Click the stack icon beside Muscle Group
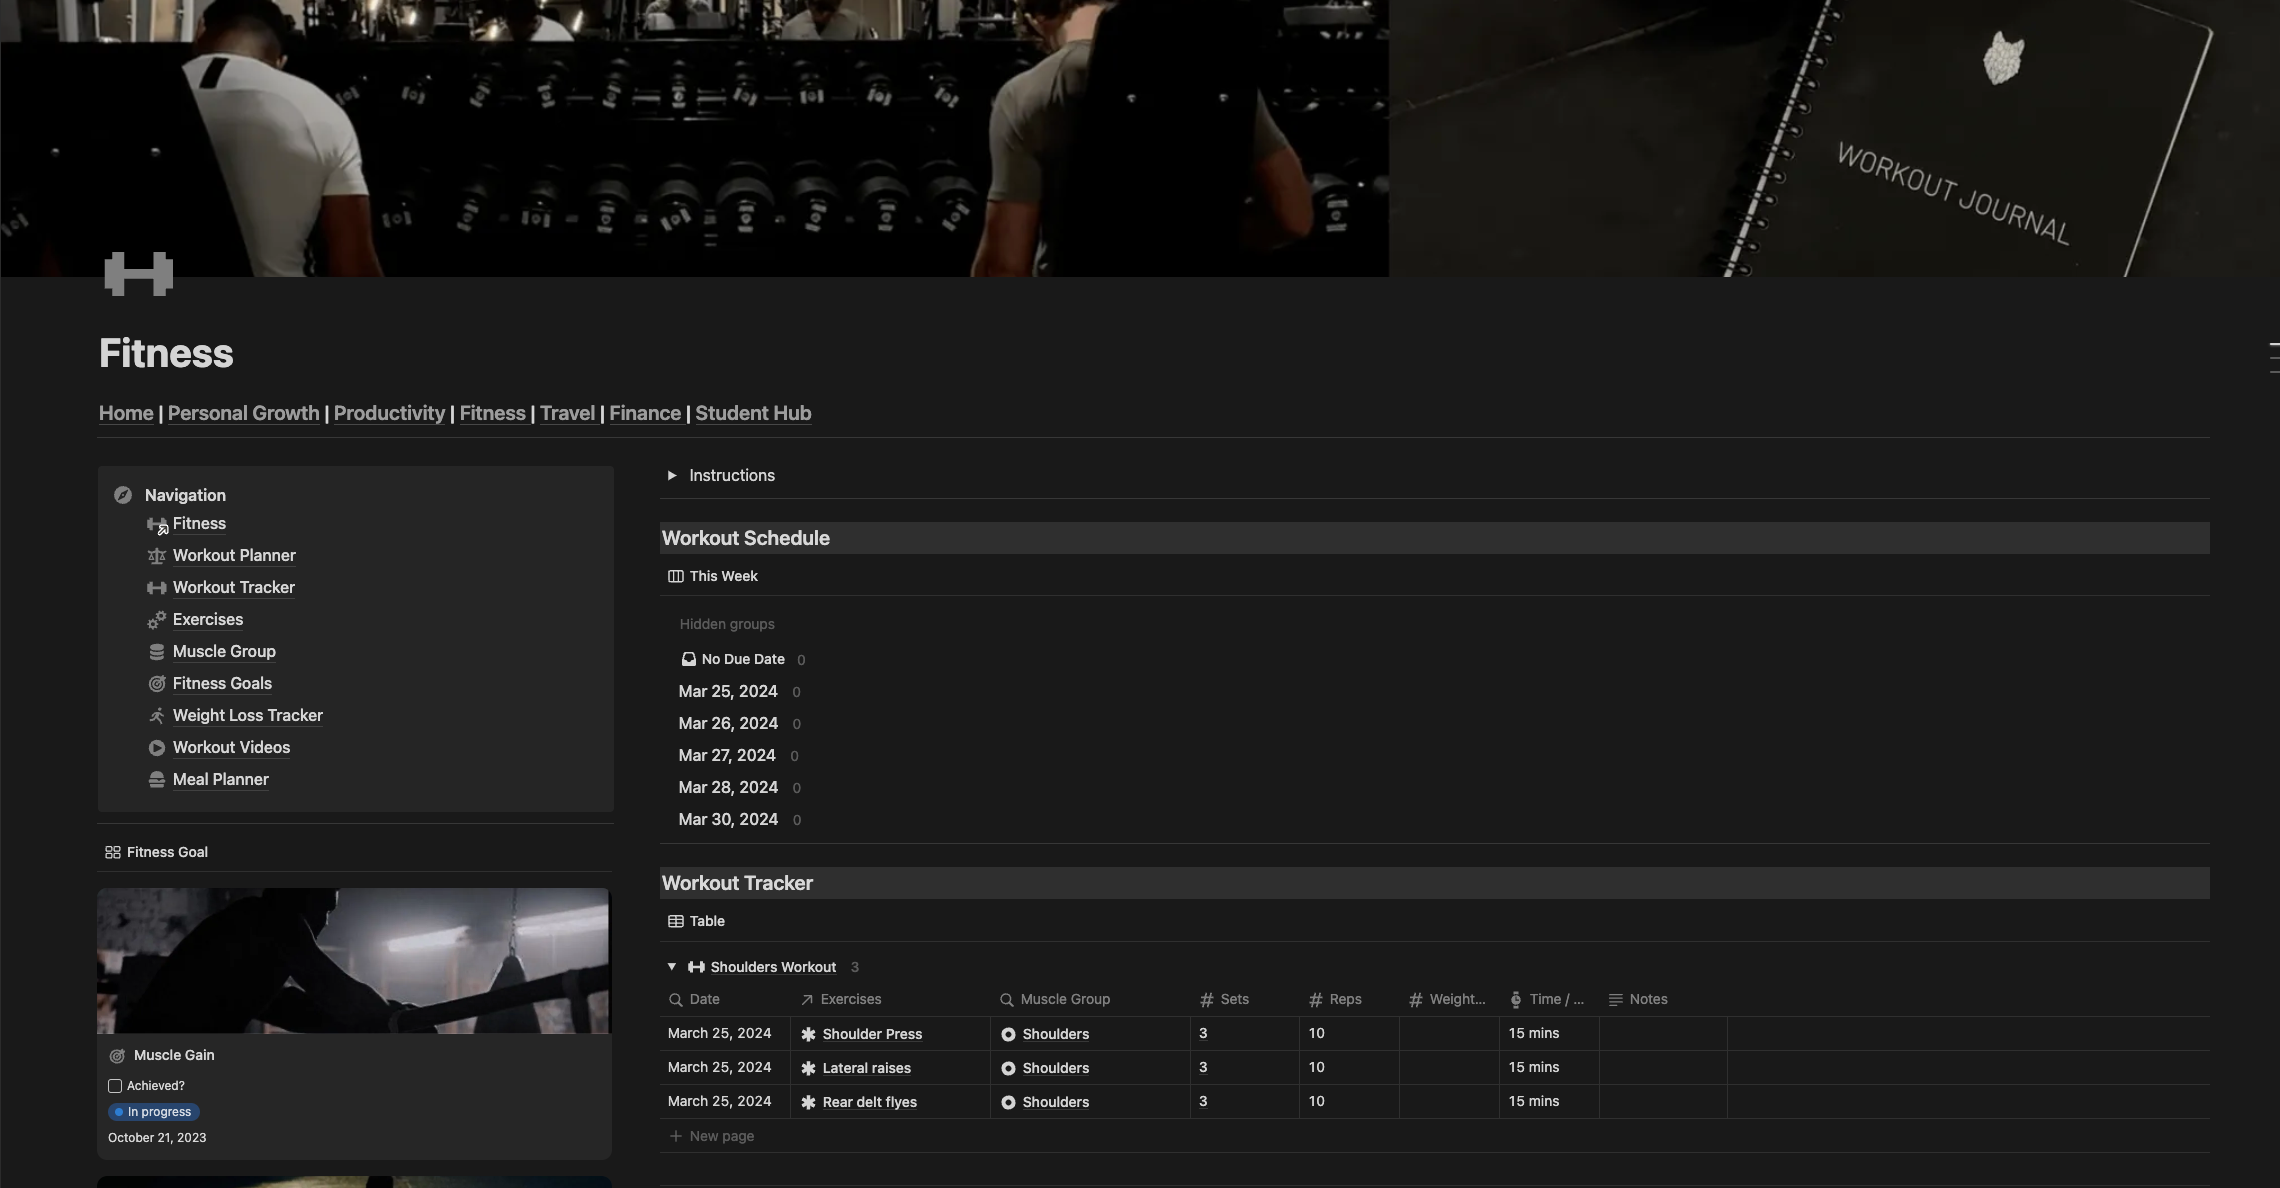 (156, 652)
